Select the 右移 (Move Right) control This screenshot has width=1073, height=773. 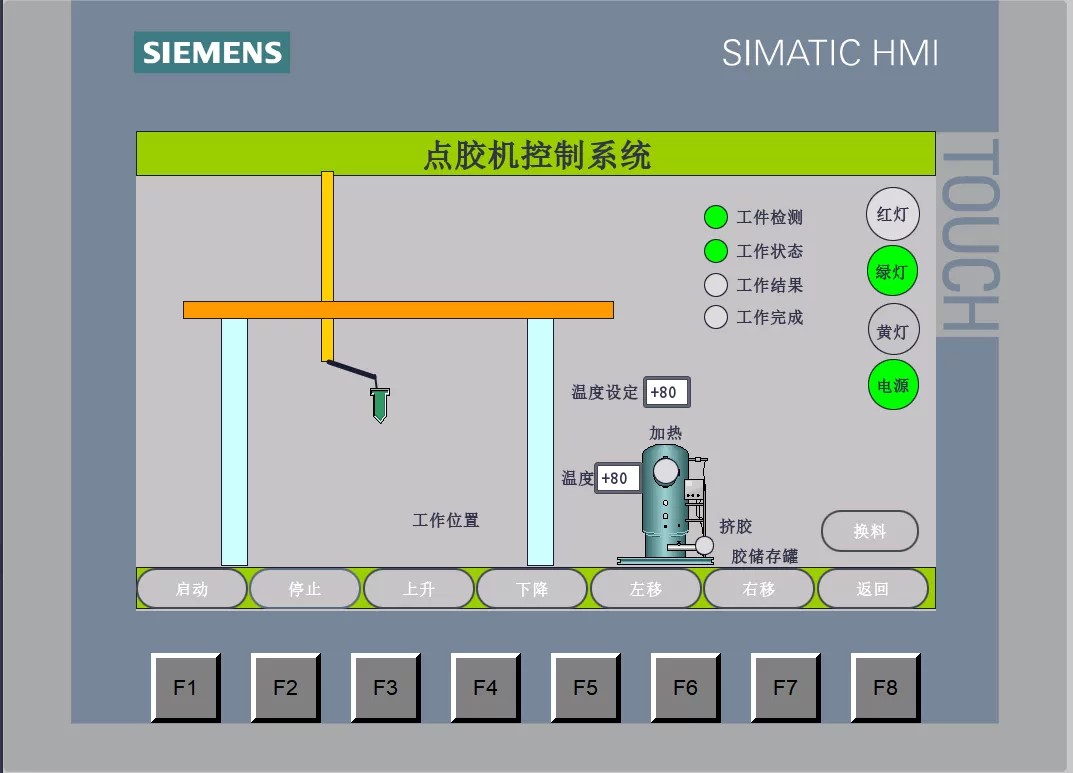pyautogui.click(x=759, y=588)
